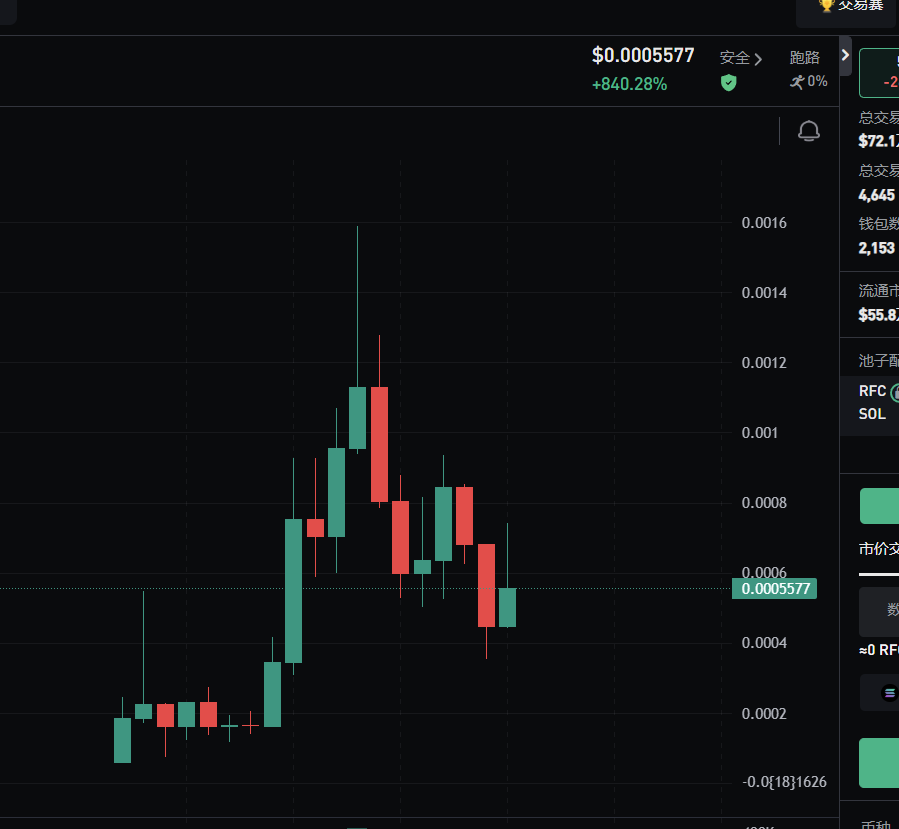Click the latest green candlestick at current price
This screenshot has width=899, height=829.
point(507,607)
